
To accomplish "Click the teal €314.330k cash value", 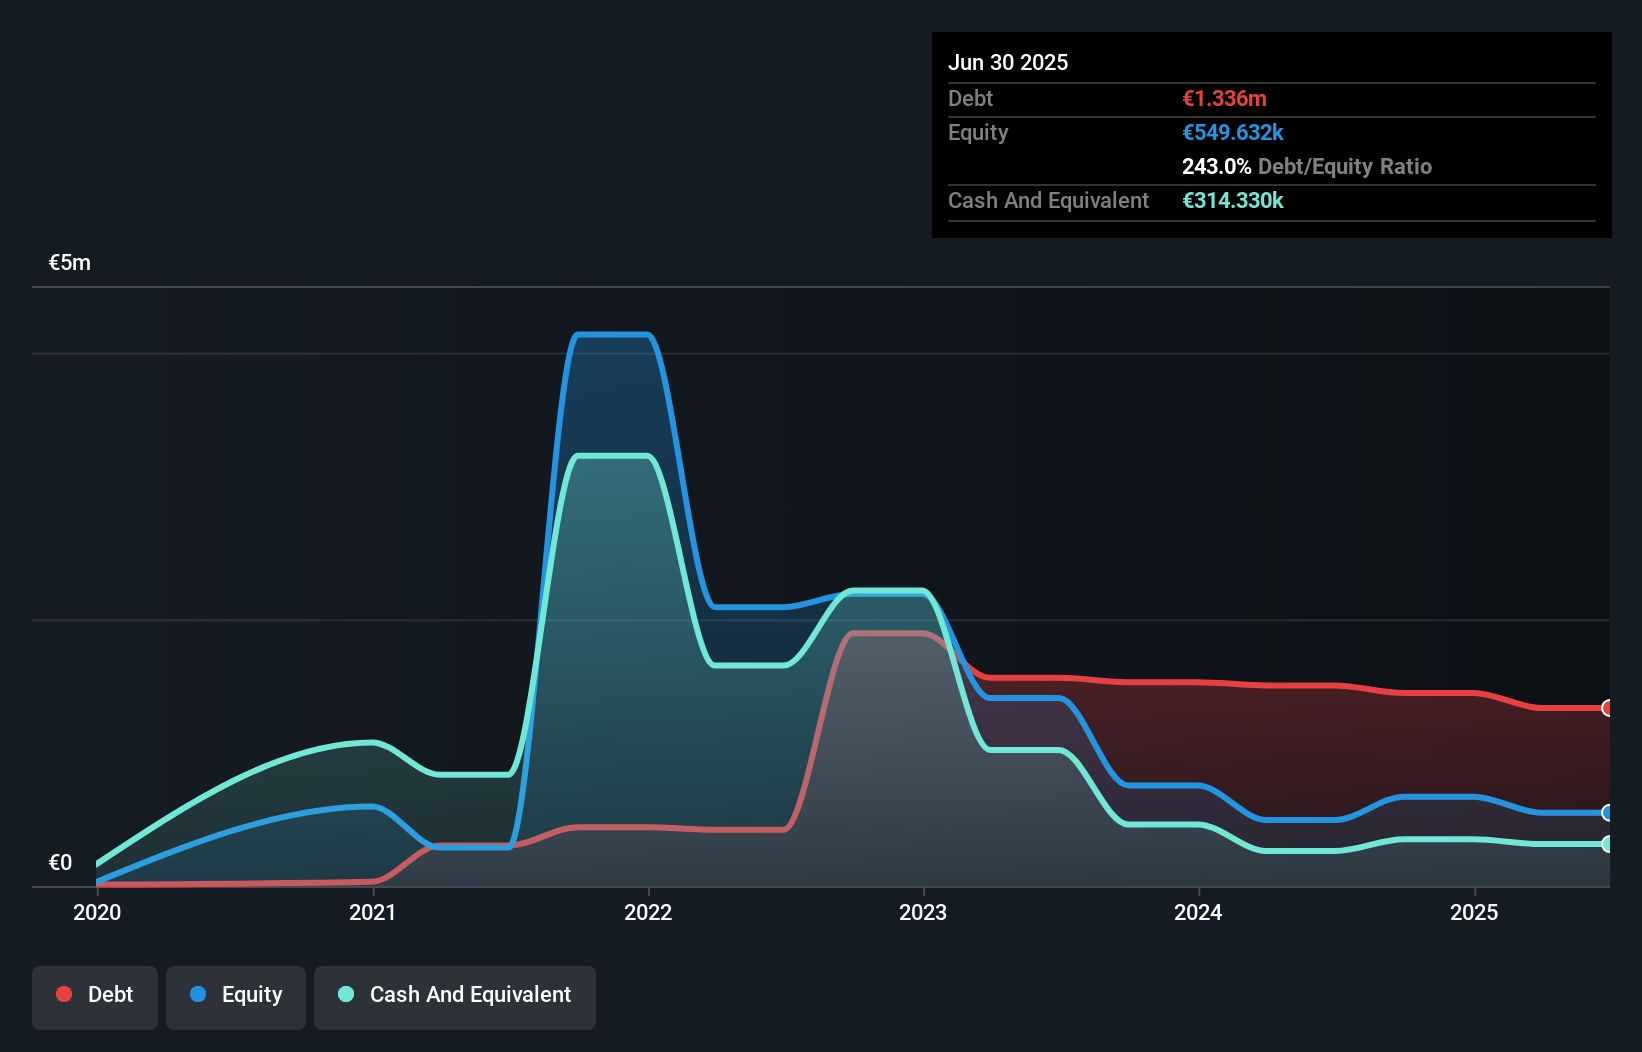I will [1233, 200].
